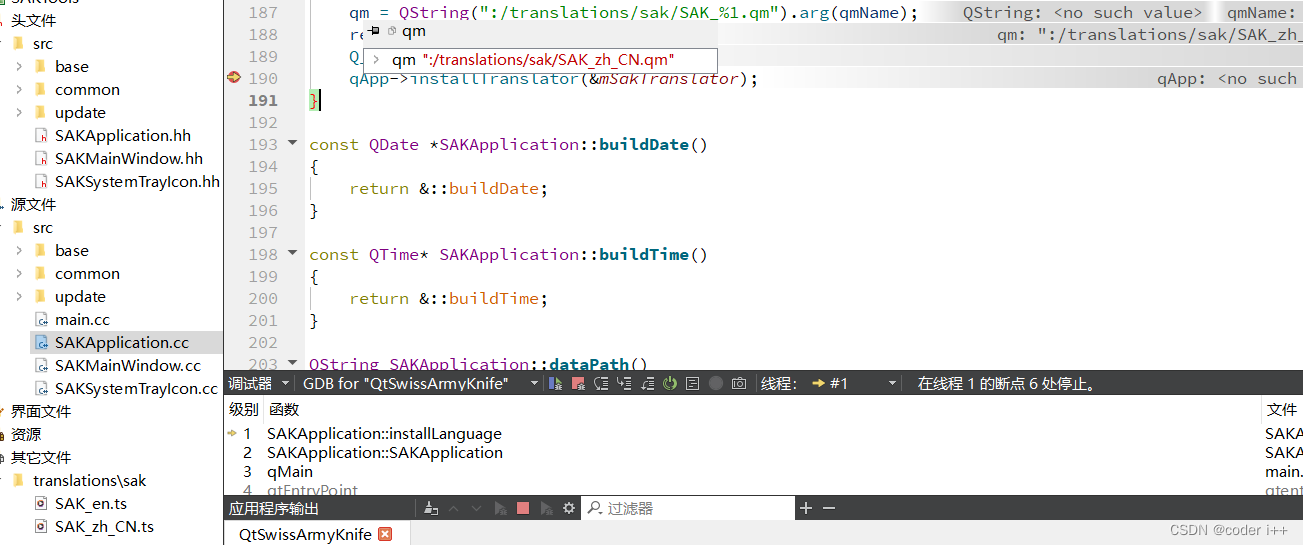
Task: Click the broom clear-output icon
Action: [430, 509]
